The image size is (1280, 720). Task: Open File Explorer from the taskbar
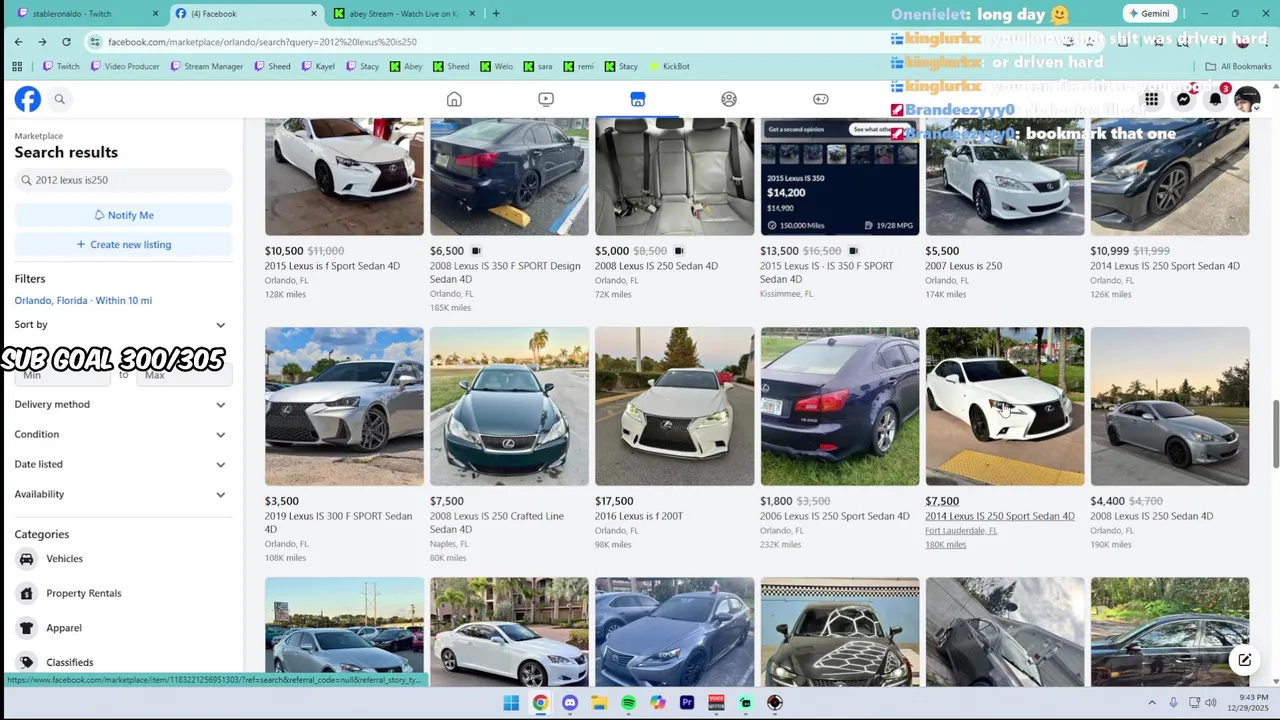tap(599, 703)
